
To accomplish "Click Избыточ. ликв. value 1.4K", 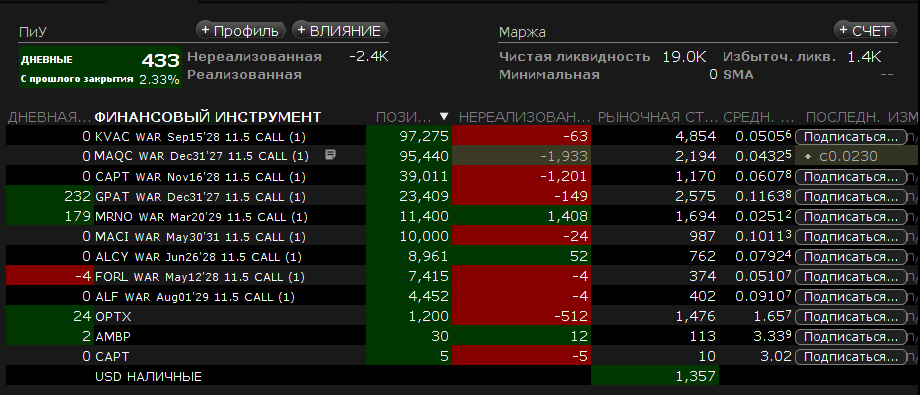I will (x=864, y=57).
